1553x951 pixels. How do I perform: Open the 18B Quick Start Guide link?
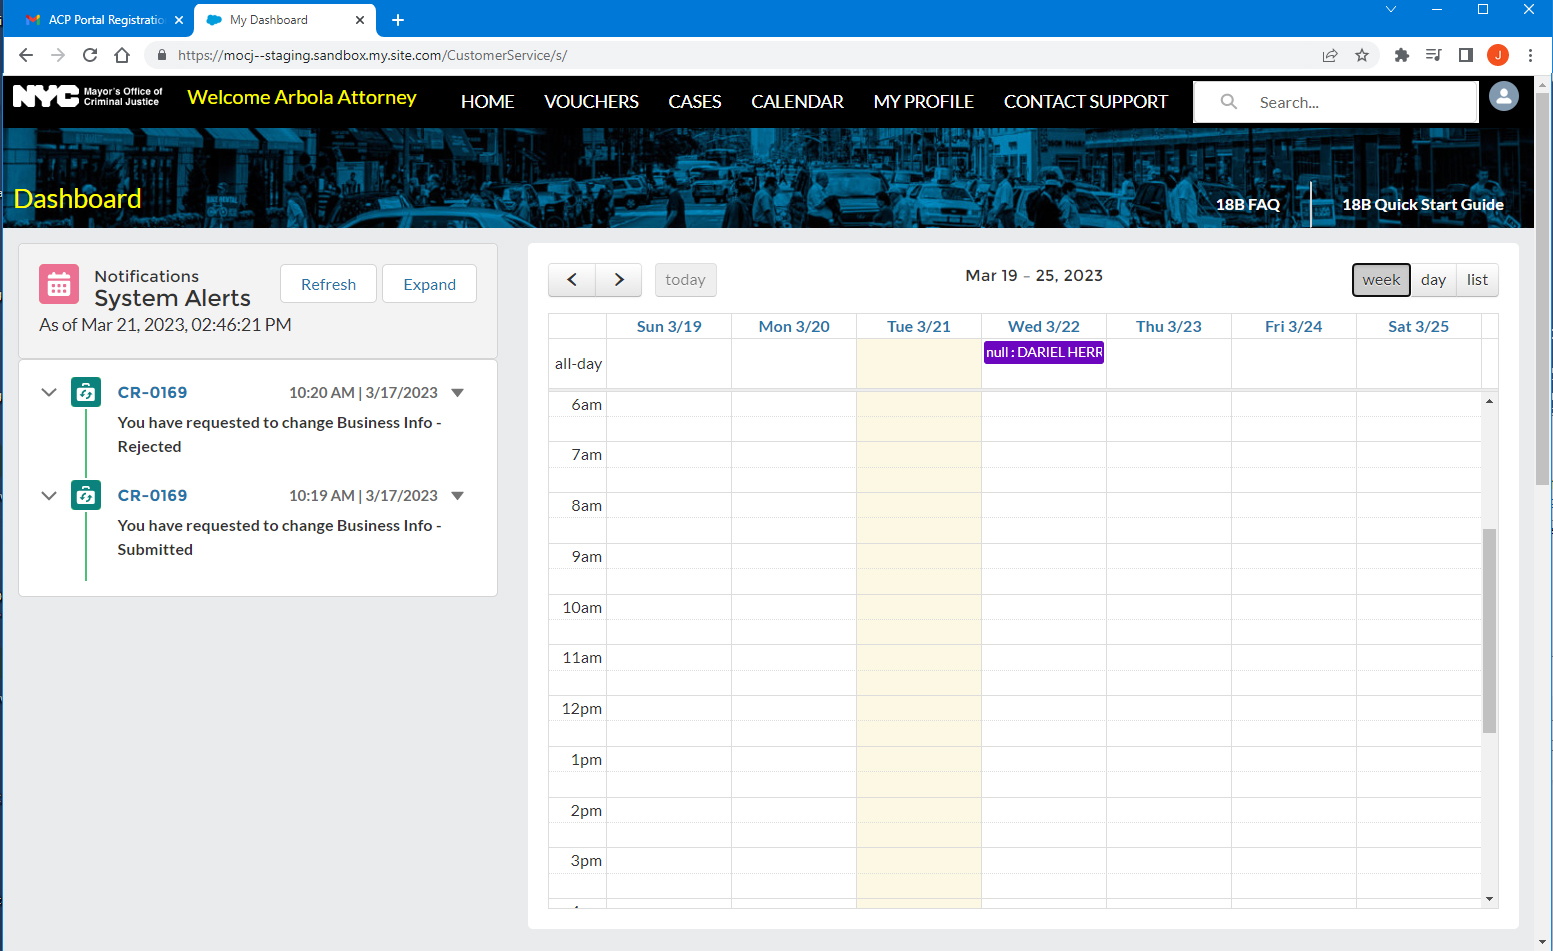[1422, 204]
